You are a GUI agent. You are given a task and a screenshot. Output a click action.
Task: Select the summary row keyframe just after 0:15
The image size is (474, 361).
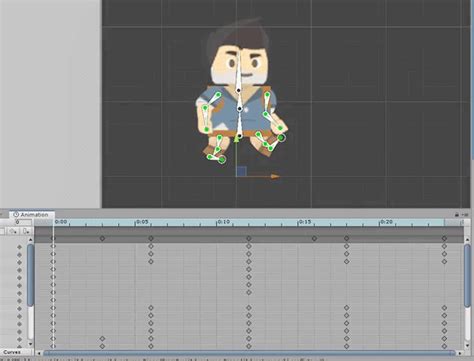(x=314, y=239)
